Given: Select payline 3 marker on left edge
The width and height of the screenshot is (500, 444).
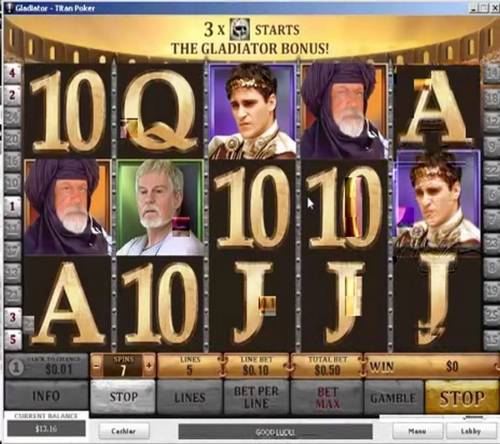Looking at the screenshot, I should 12,317.
